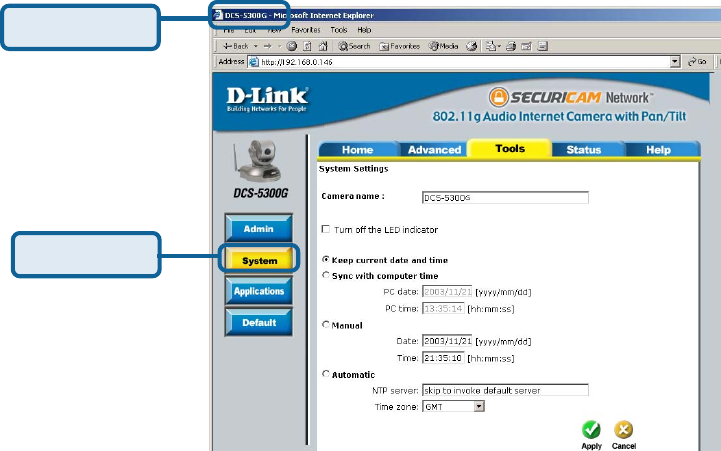
Task: Click the System sidebar button
Action: [259, 260]
